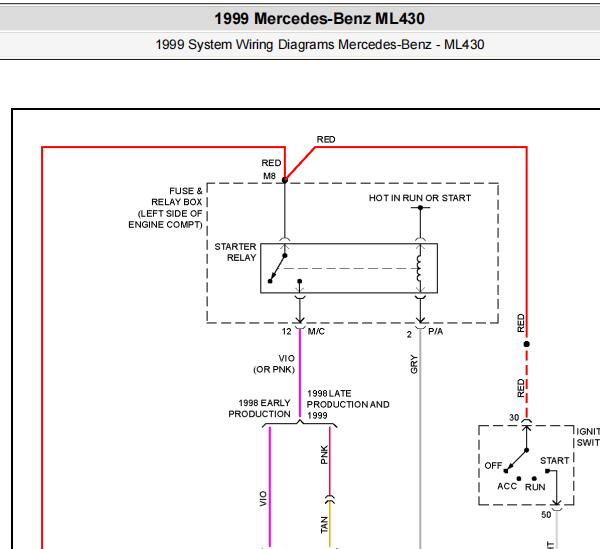Screen dimensions: 600x549
Task: Click the '1998 LATE PRODUCTION AND 1999' note
Action: [x=348, y=404]
